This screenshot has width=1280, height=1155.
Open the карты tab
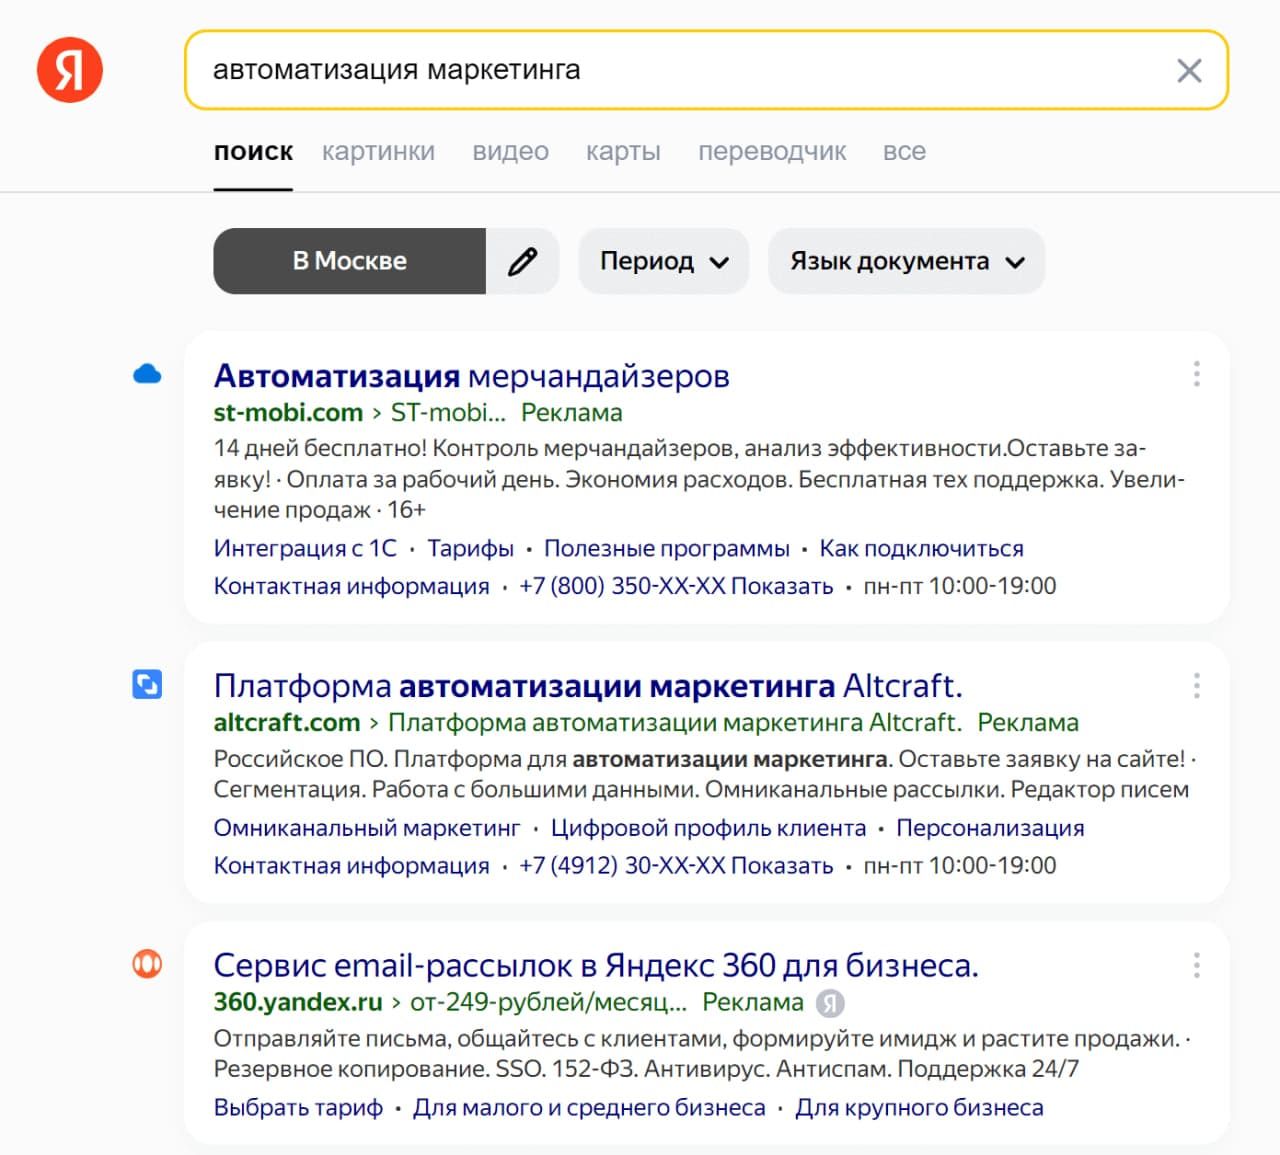pos(623,152)
